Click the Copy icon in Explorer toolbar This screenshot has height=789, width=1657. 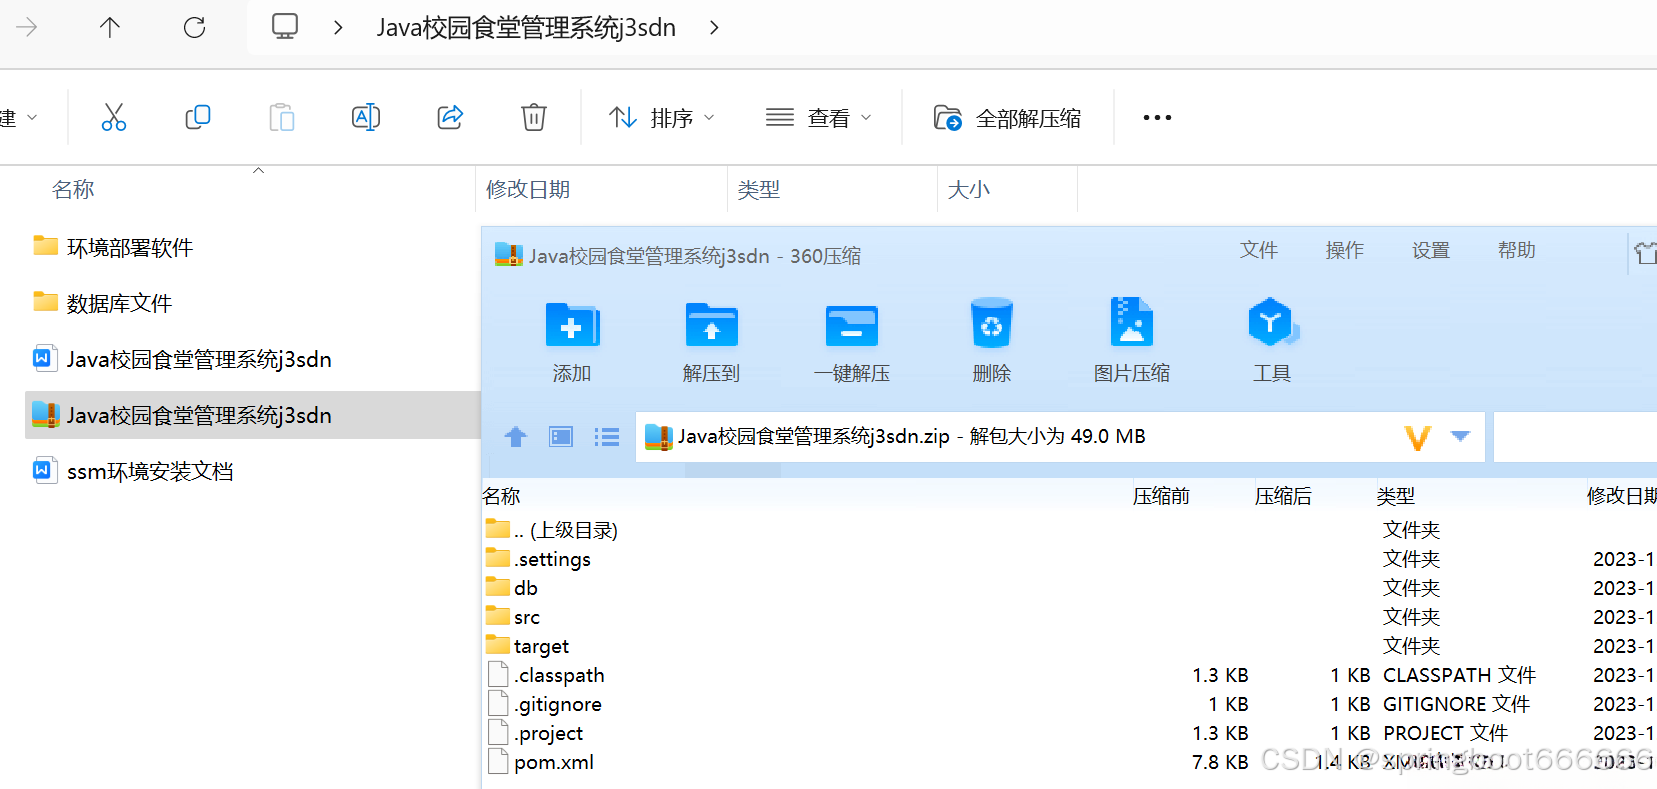click(x=198, y=117)
